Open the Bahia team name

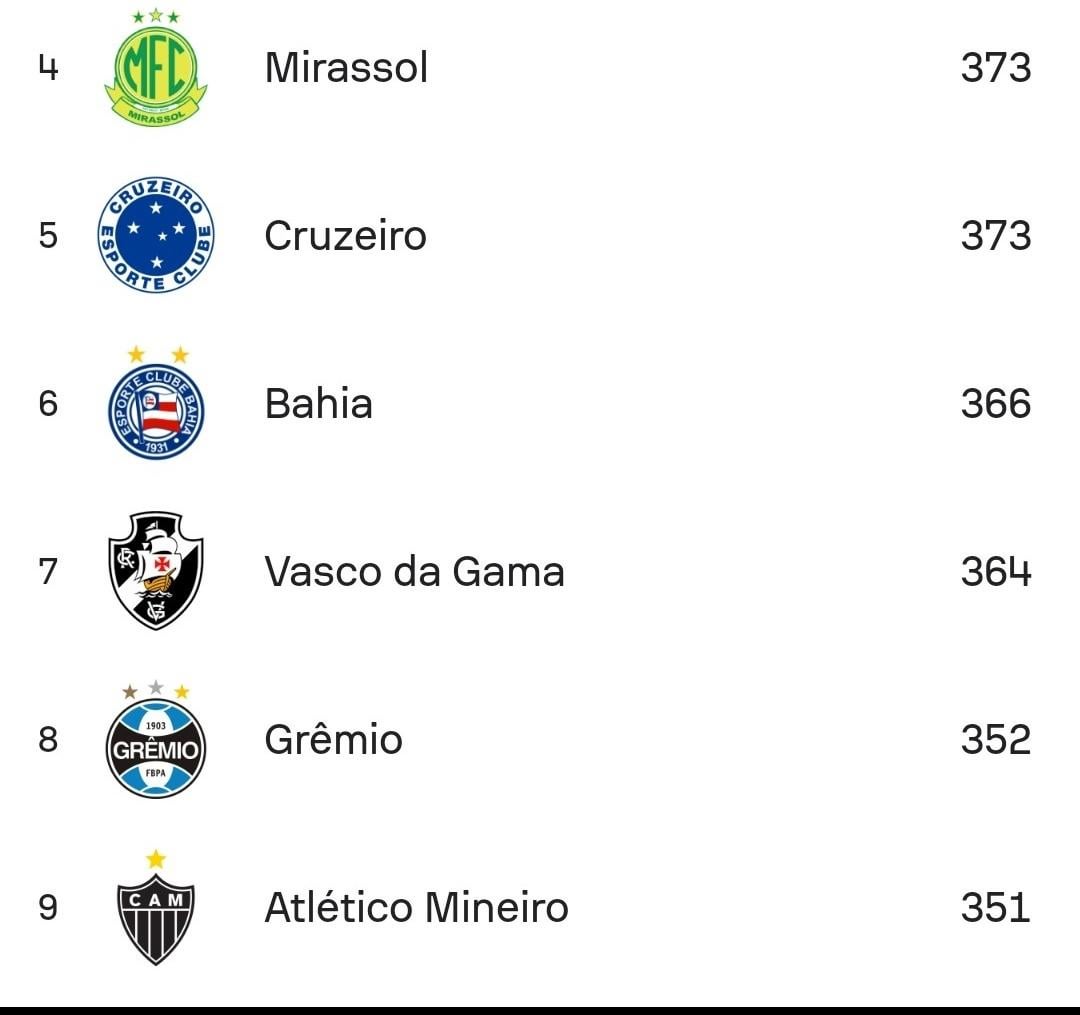point(318,404)
